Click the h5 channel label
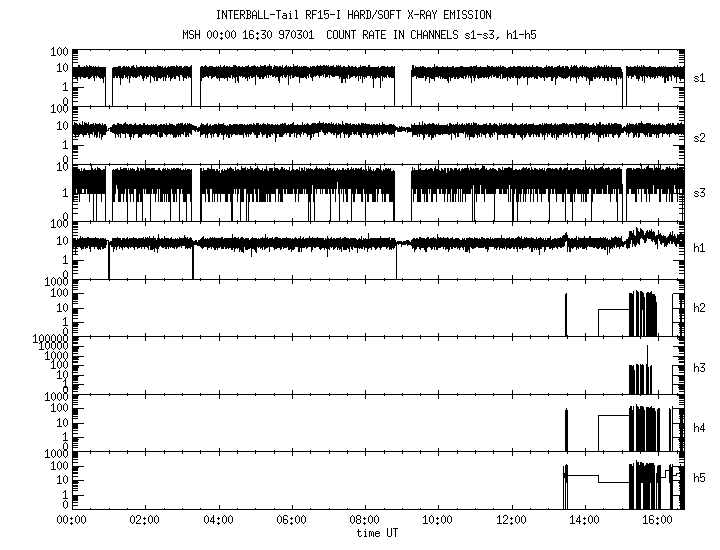 [699, 479]
